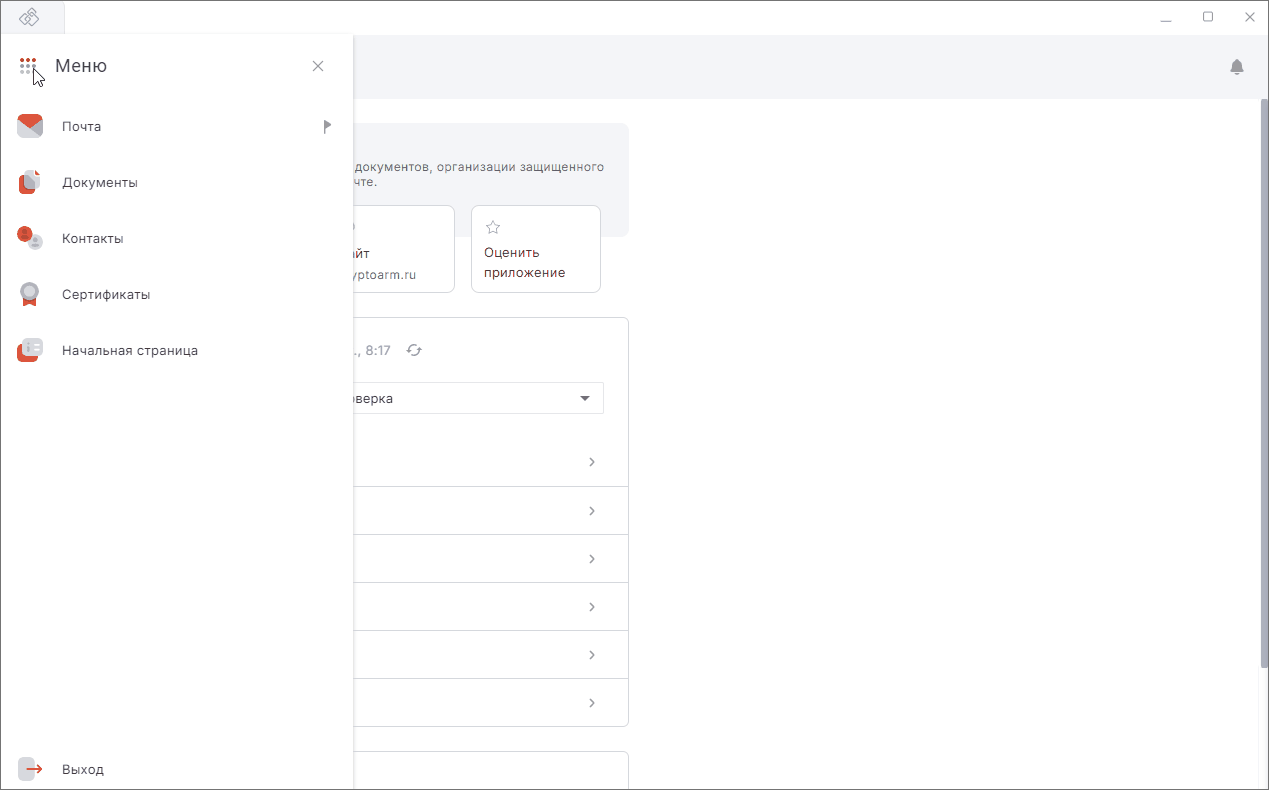Open the dropdown arrow of the оверка combo box
The height and width of the screenshot is (790, 1269).
pyautogui.click(x=585, y=398)
